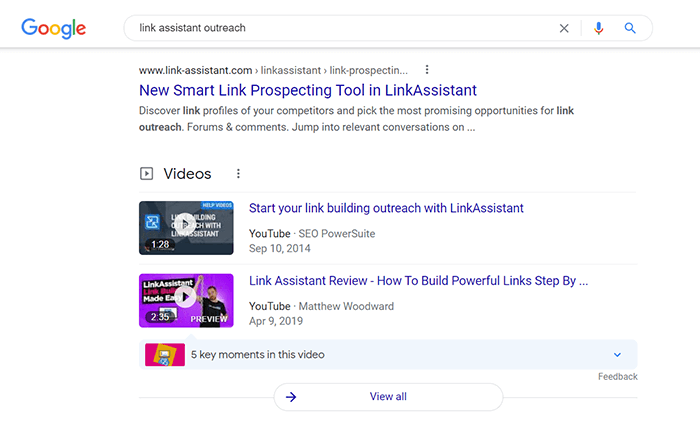
Task: Click the key moments preview thumbnail
Action: [x=165, y=355]
